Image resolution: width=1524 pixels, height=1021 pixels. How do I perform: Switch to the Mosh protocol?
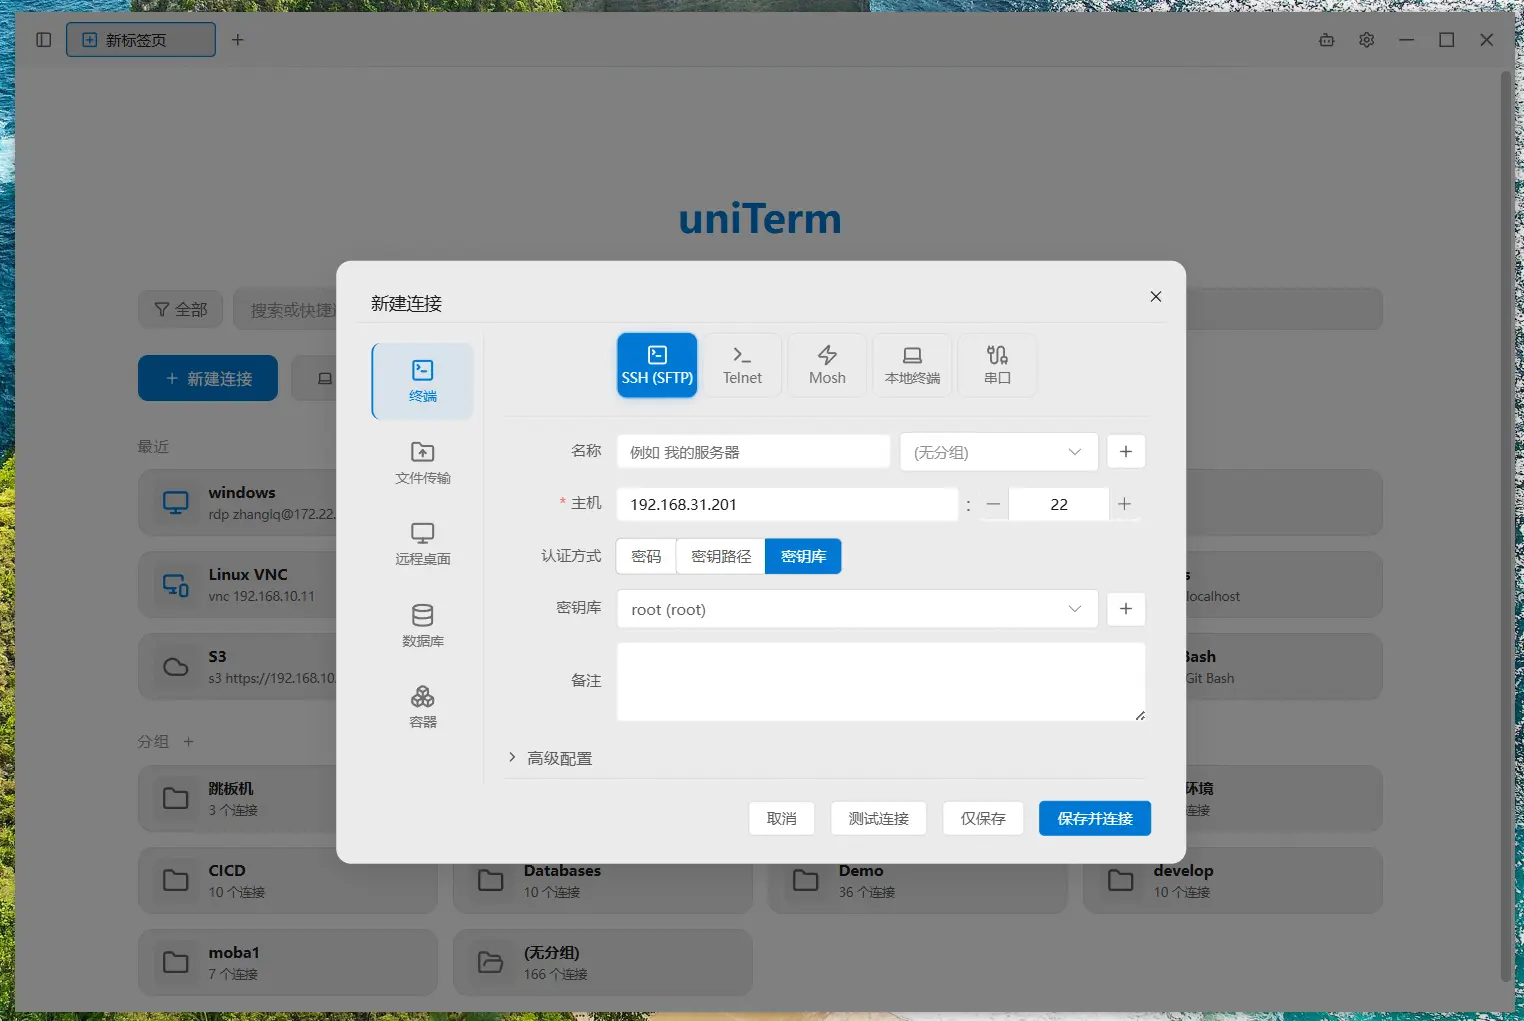tap(827, 365)
